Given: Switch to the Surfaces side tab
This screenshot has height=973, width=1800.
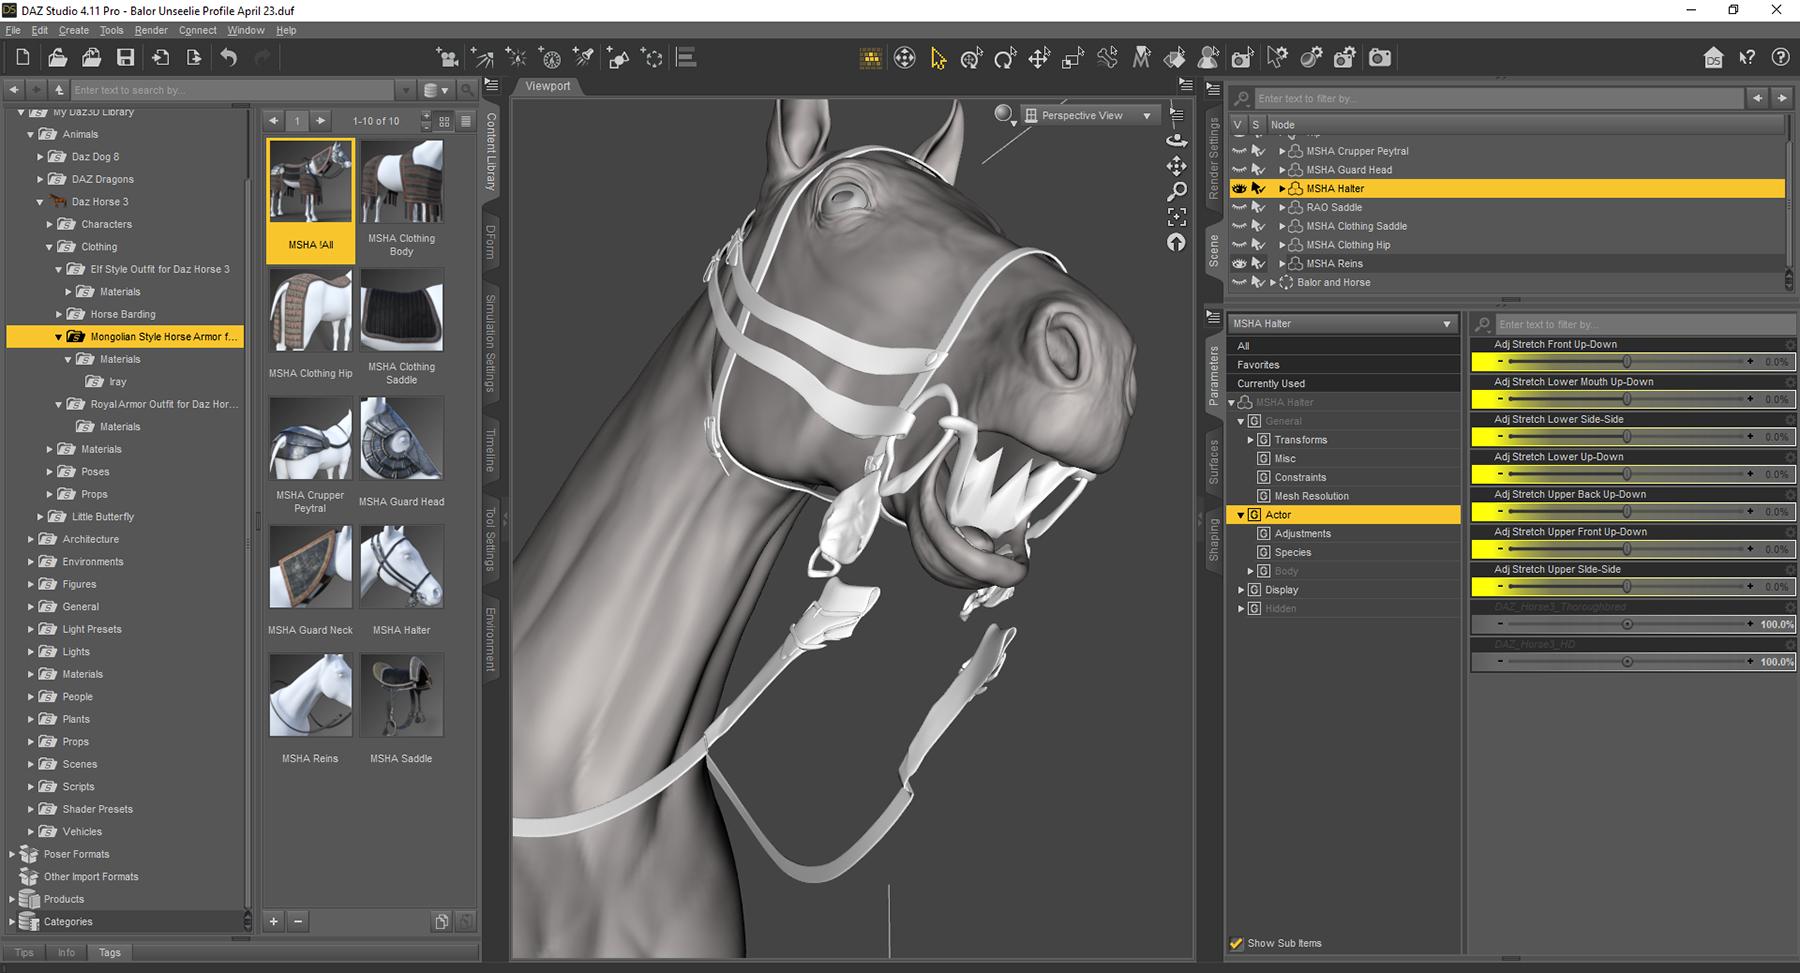Looking at the screenshot, I should (1213, 461).
